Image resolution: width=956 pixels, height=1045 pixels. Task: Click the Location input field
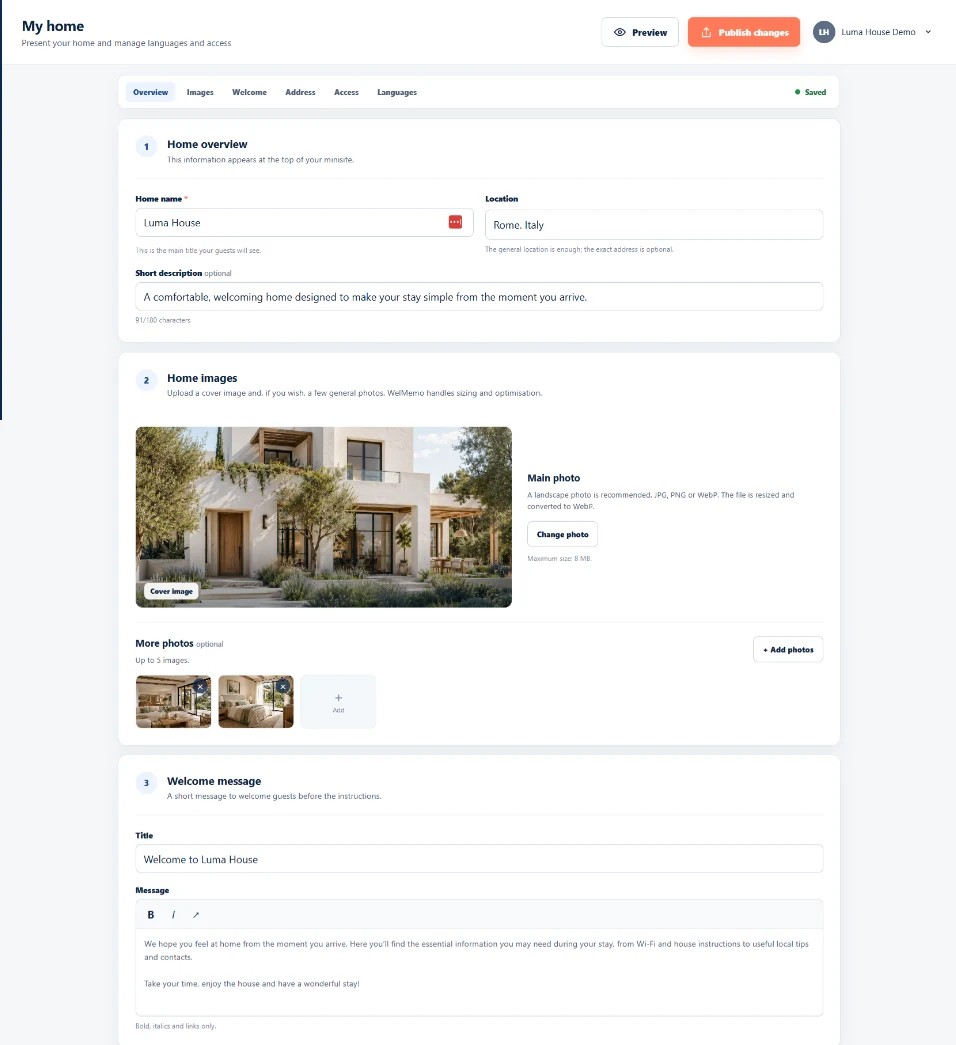654,225
